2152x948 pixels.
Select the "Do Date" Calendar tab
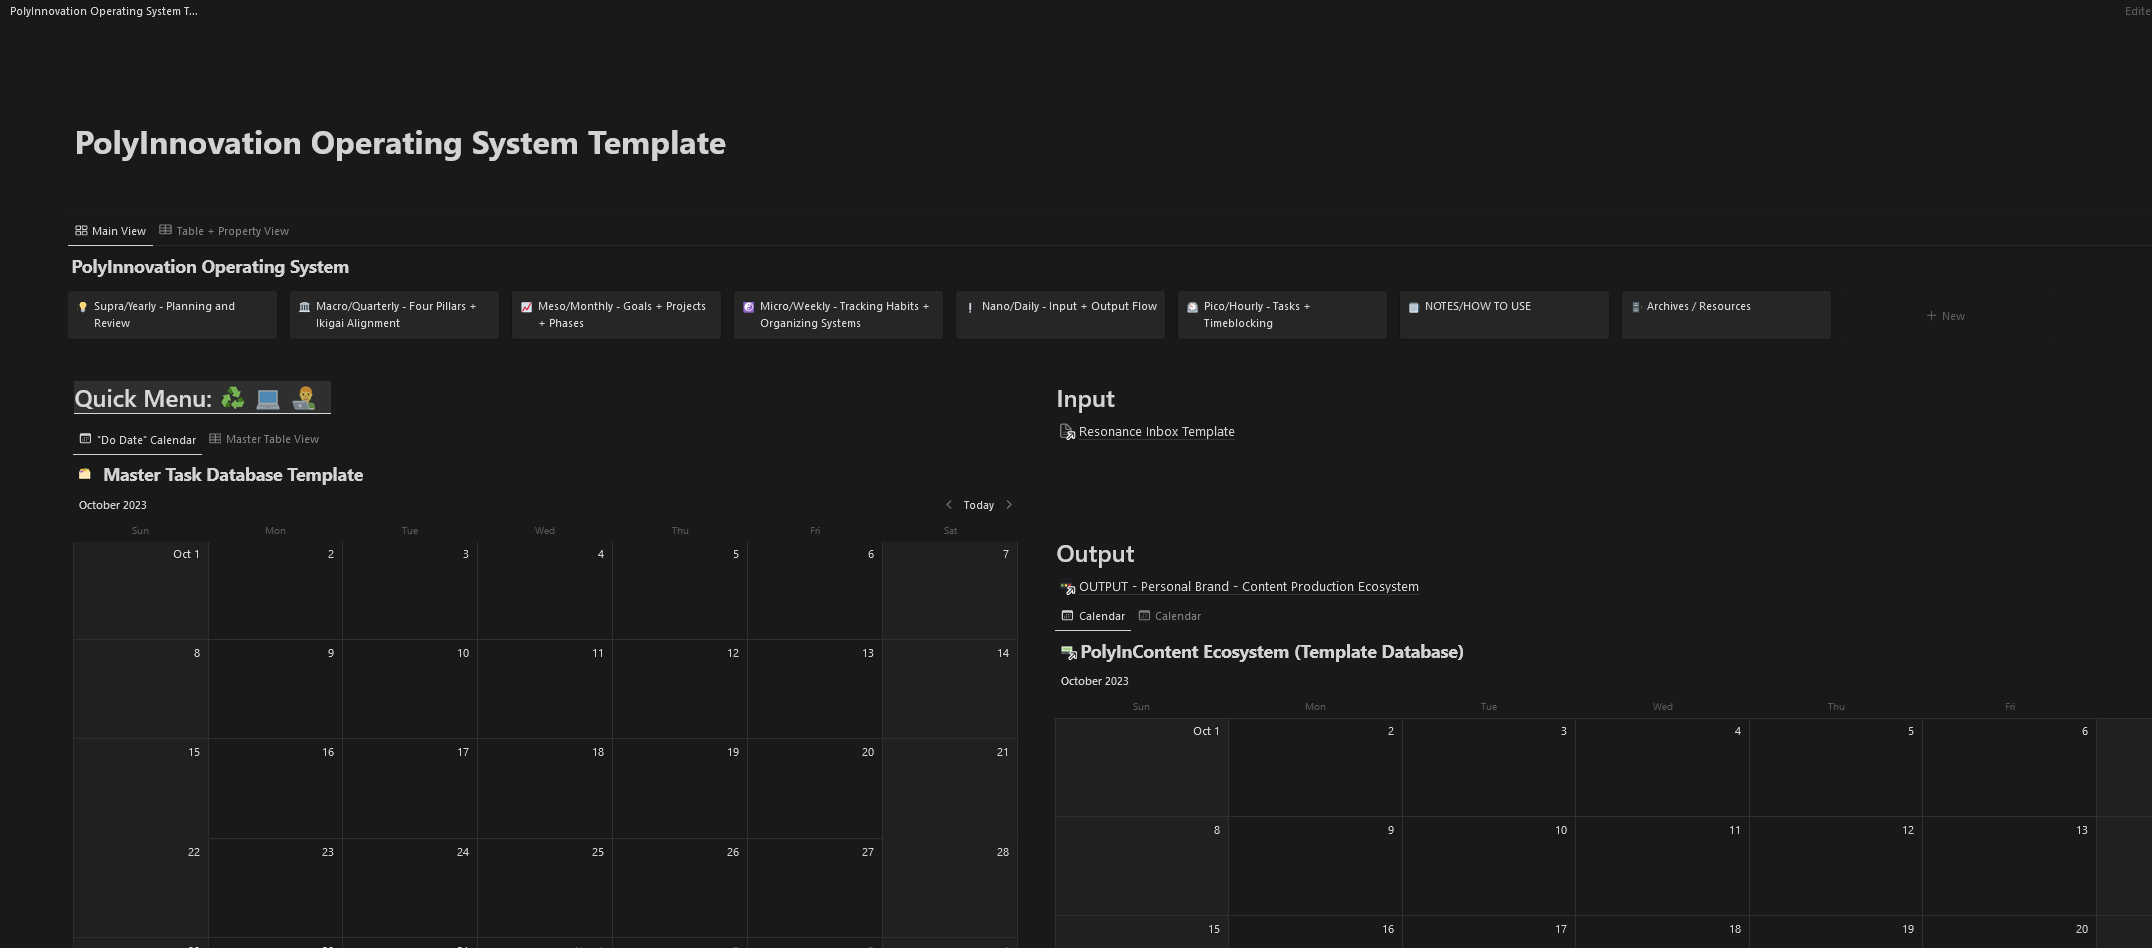tap(138, 440)
